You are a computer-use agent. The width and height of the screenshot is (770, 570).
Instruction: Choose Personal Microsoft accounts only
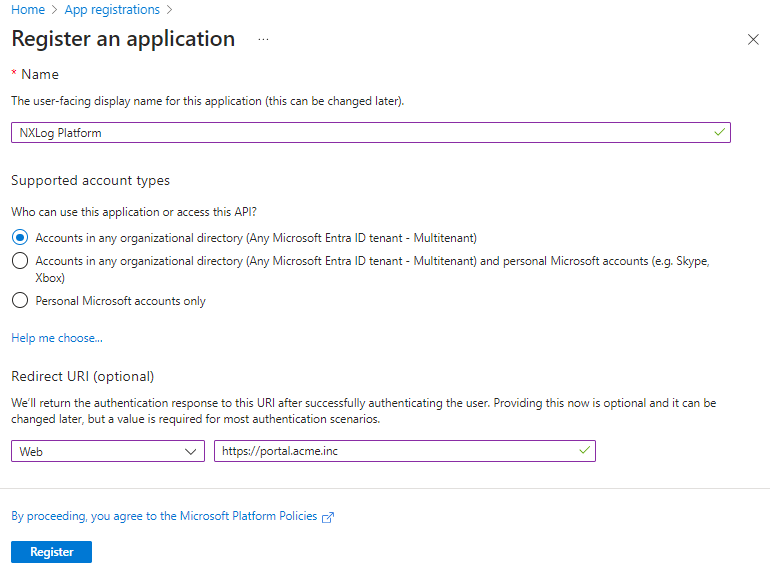tap(20, 300)
